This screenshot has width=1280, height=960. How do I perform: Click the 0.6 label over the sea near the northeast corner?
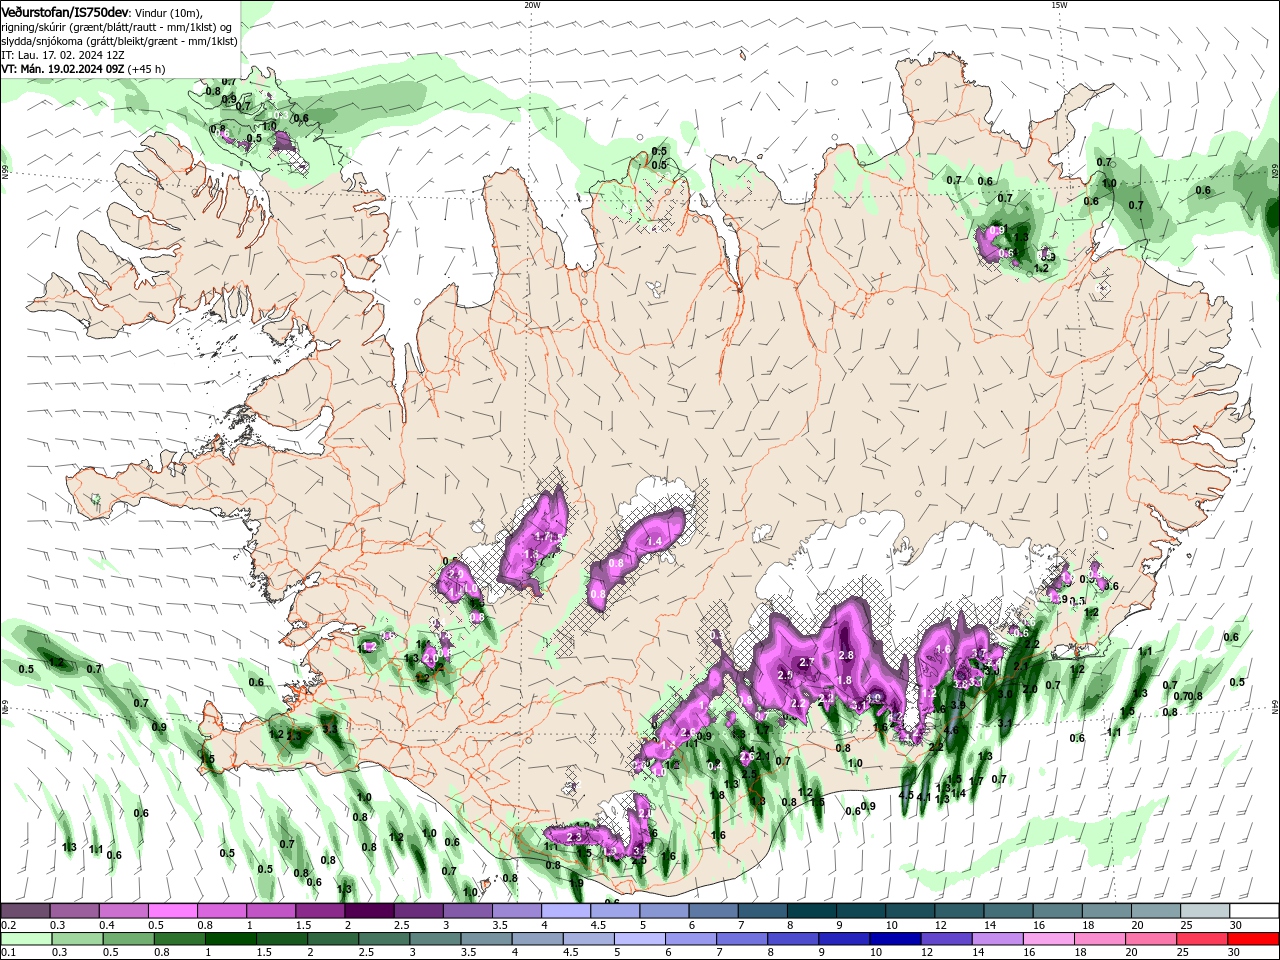click(x=1203, y=190)
